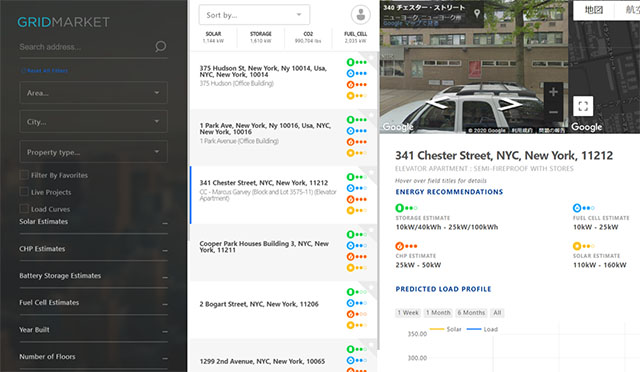Click green storage rating icon in recommendations
640x372 pixels.
click(400, 208)
